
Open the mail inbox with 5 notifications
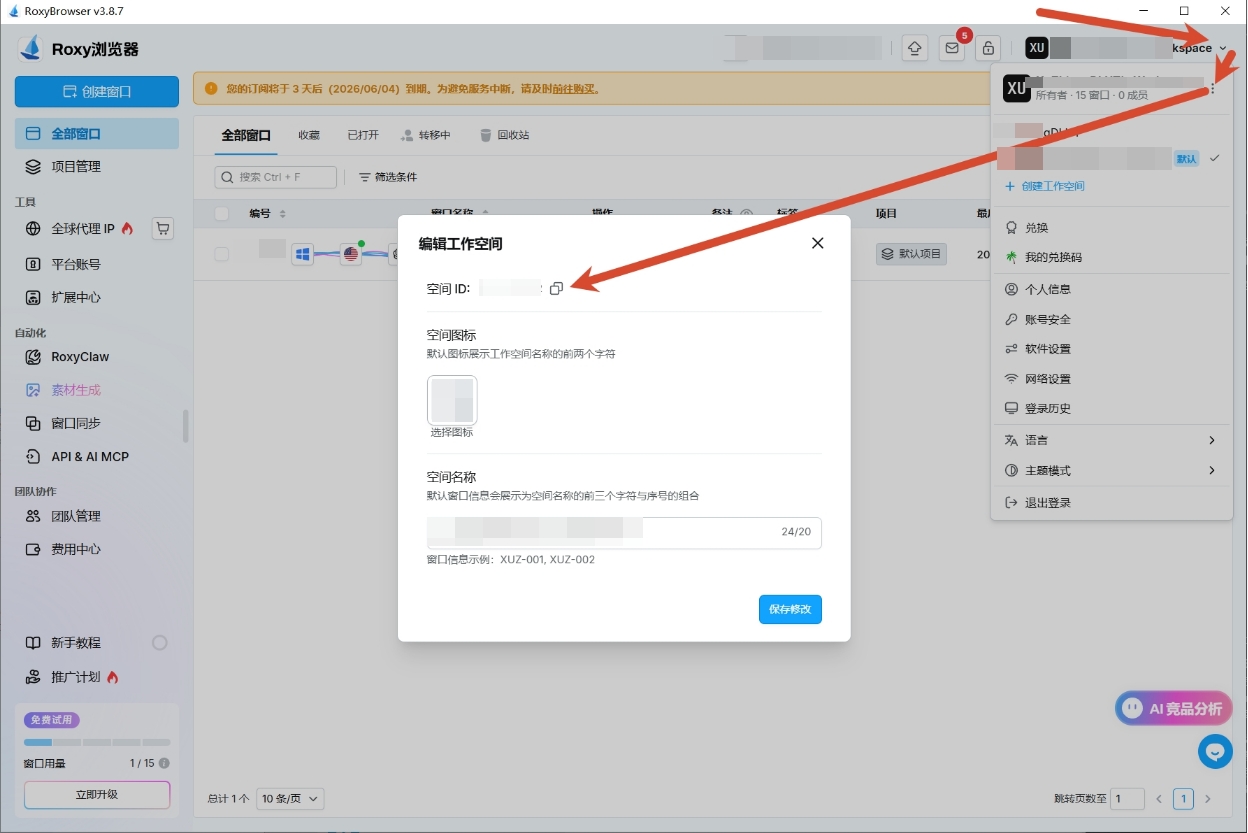[952, 48]
